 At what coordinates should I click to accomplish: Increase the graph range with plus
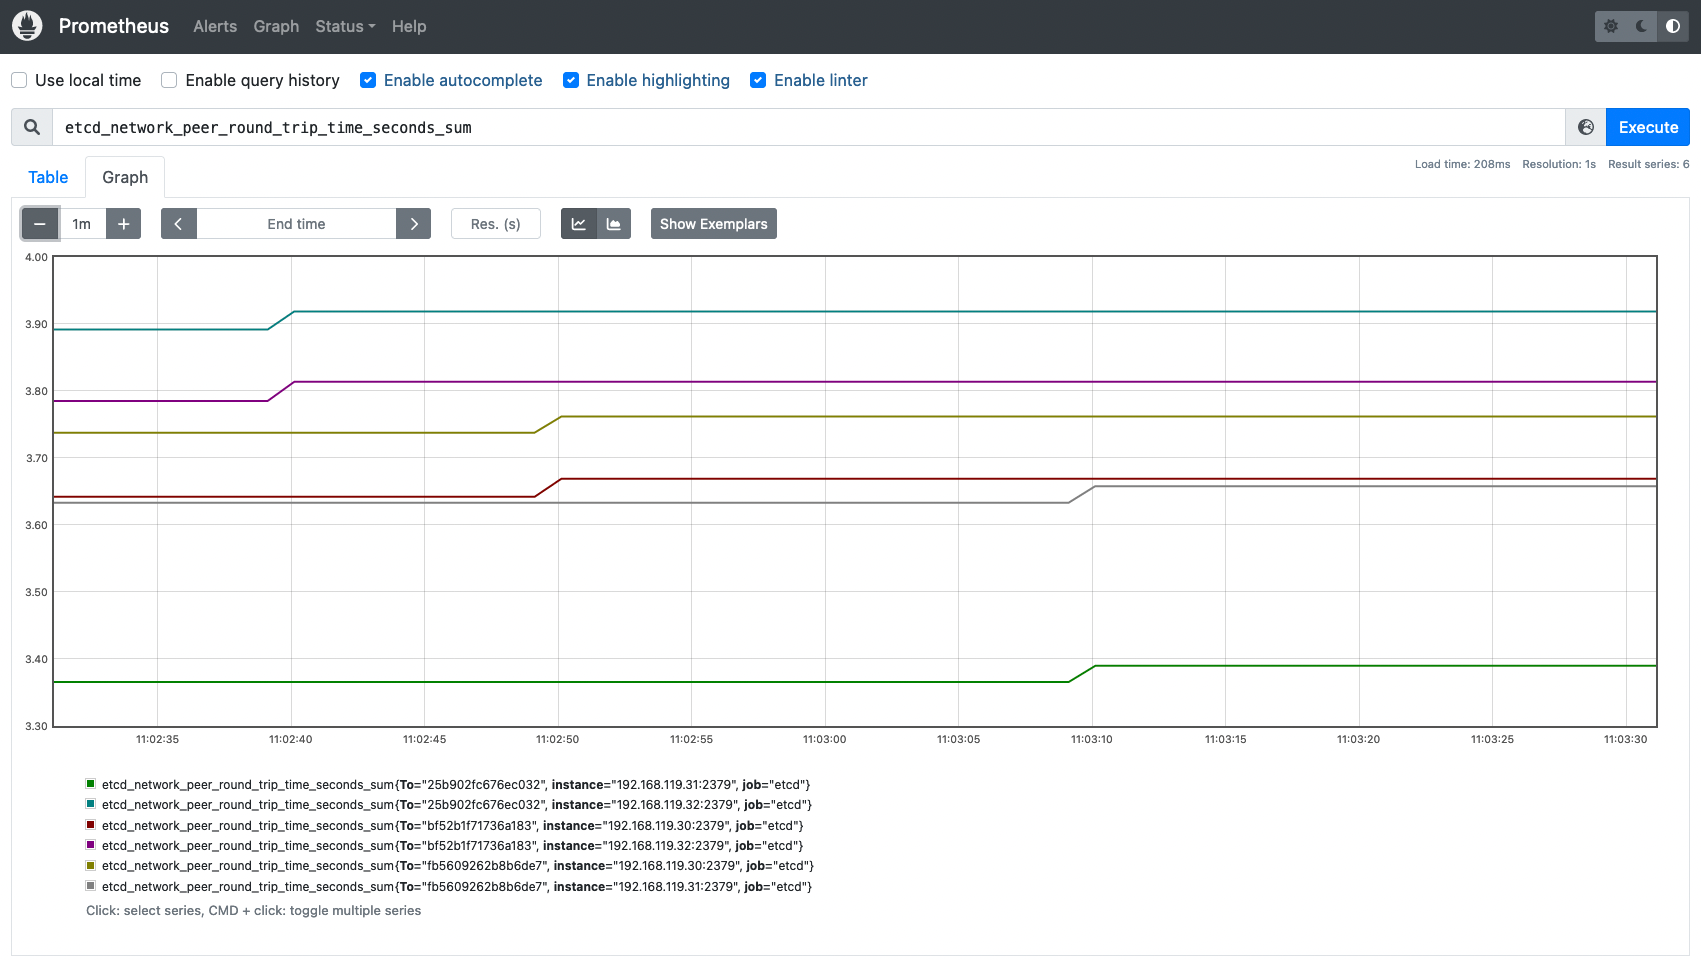coord(123,224)
